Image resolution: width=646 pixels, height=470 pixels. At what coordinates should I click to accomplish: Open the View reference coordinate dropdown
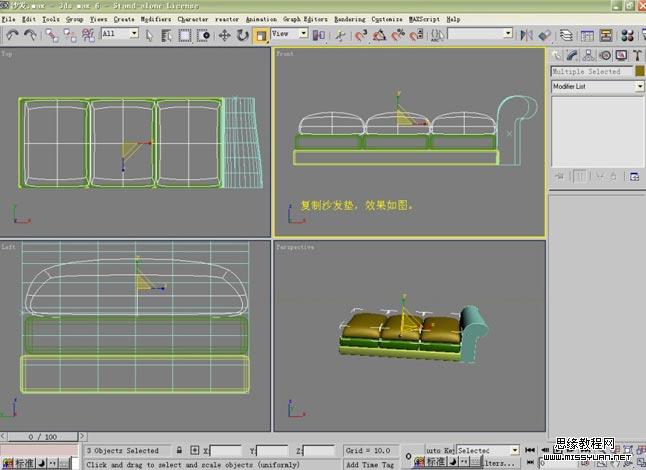(289, 34)
